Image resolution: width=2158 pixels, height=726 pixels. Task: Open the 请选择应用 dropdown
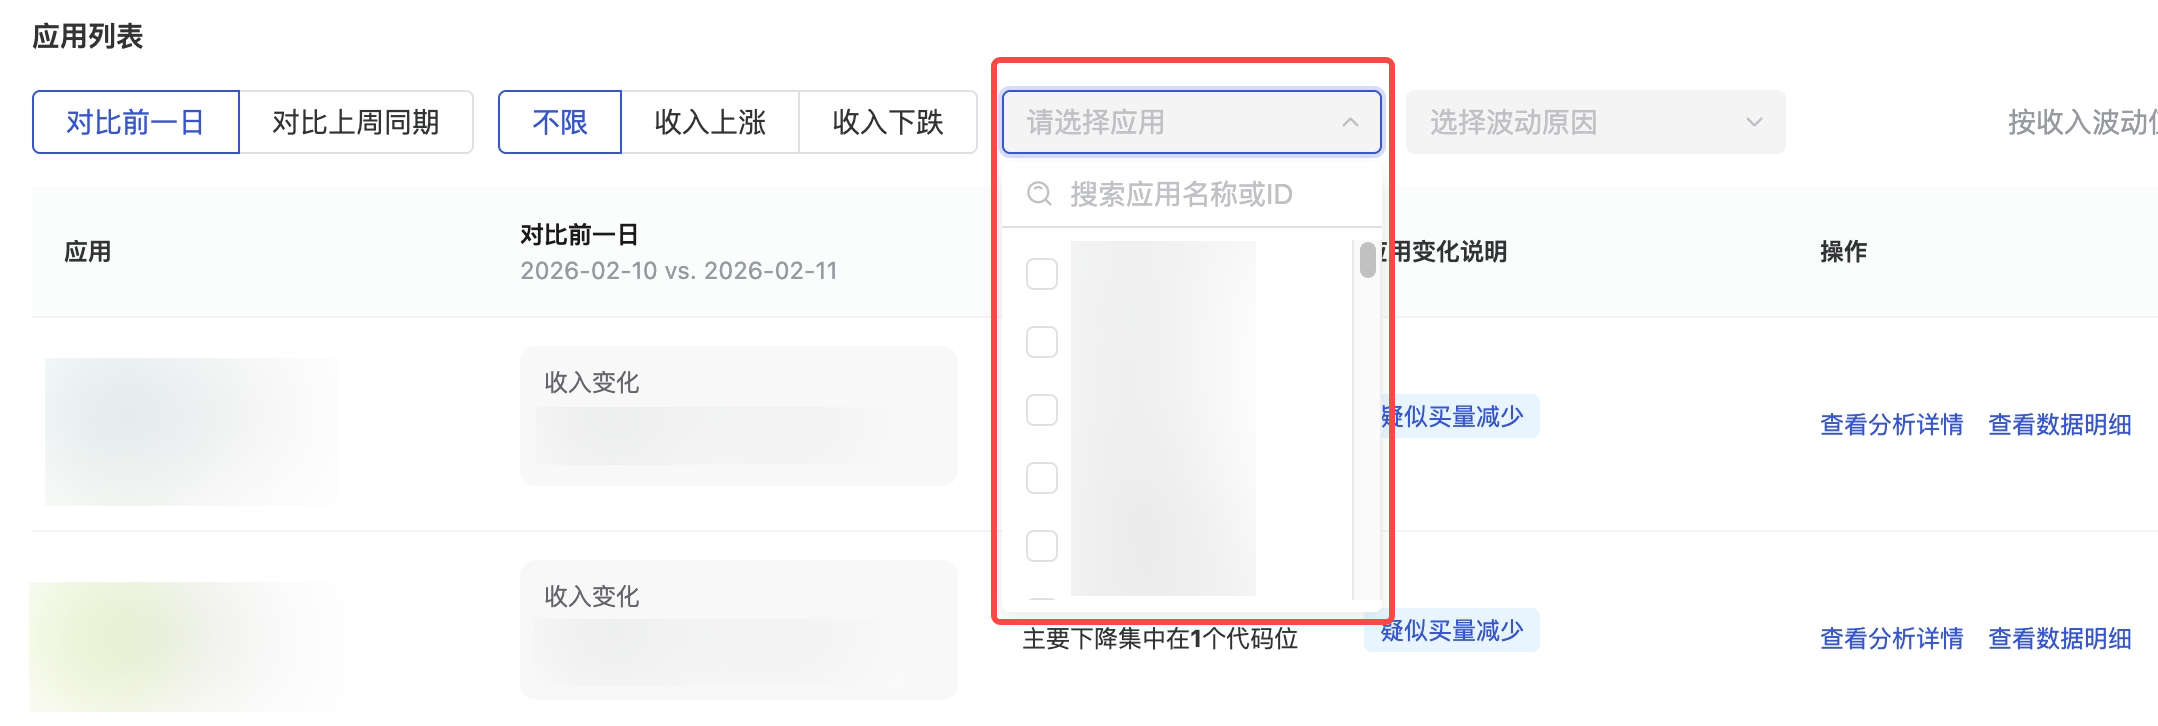coord(1180,122)
